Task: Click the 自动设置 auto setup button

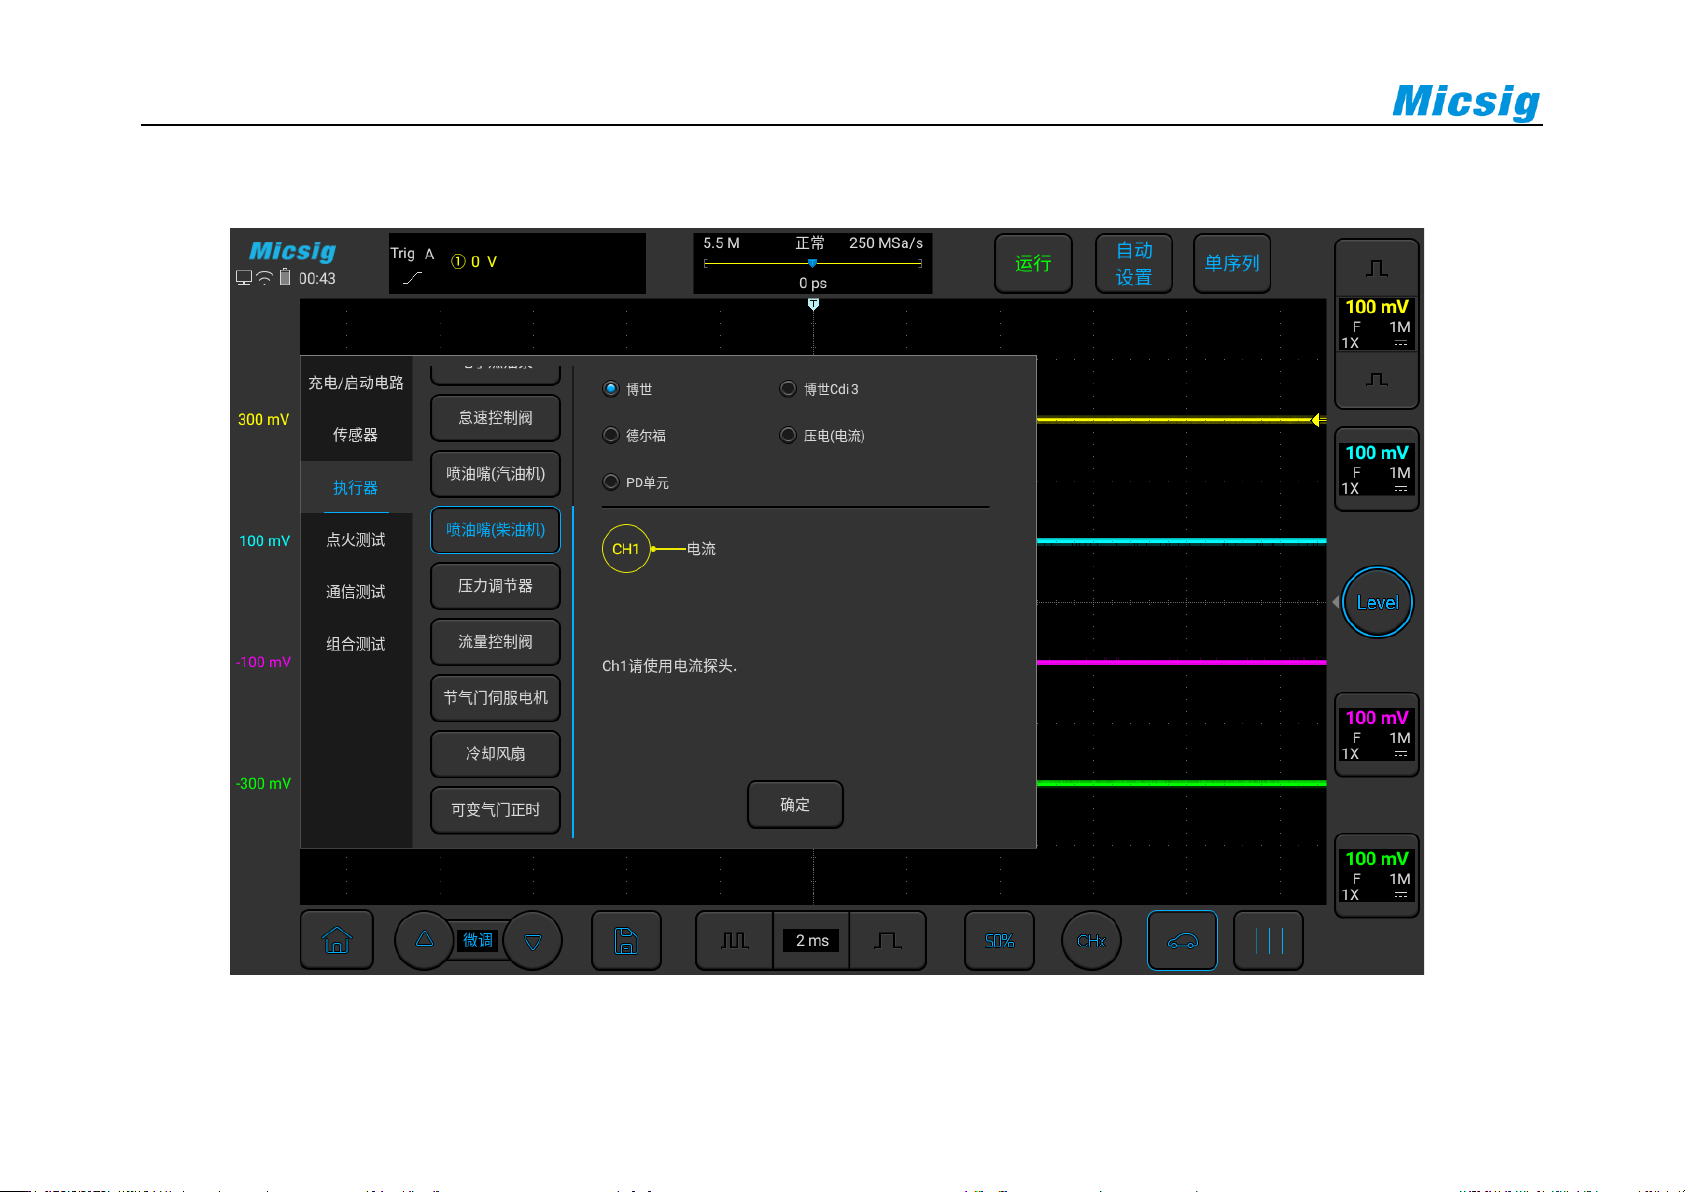Action: (x=1134, y=263)
